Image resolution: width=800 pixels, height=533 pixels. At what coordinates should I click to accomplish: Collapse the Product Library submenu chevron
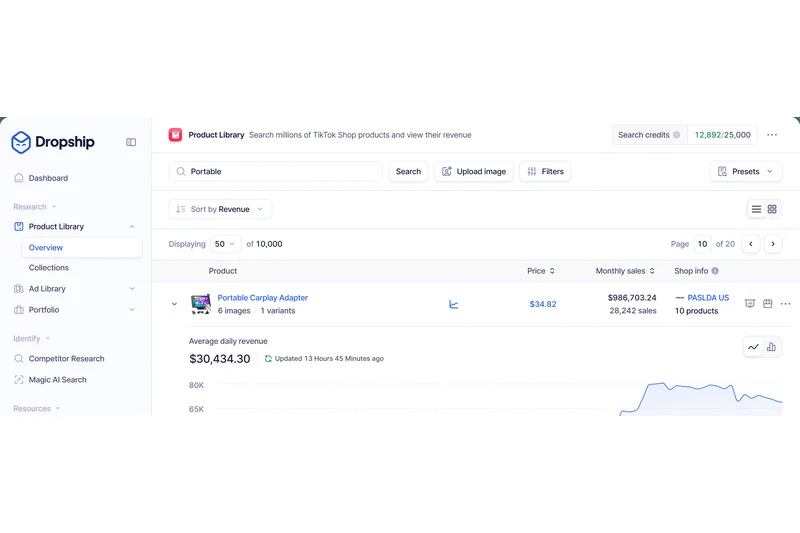click(x=132, y=226)
